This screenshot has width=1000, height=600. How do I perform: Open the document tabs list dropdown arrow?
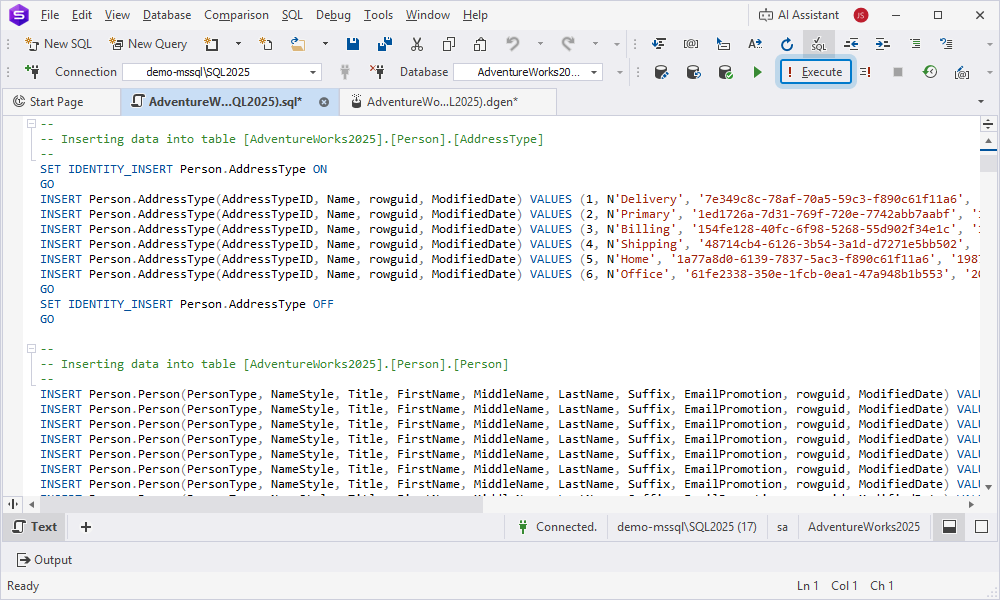point(981,101)
